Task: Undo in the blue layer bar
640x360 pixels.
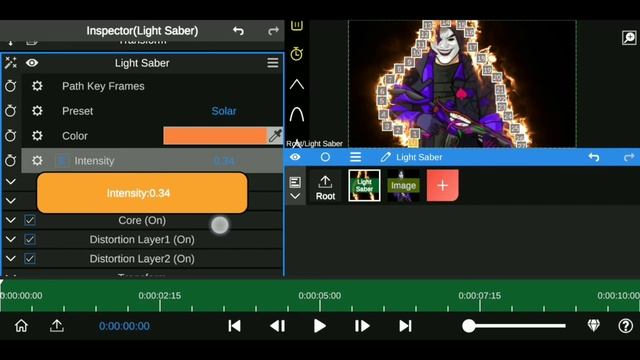Action: [594, 157]
